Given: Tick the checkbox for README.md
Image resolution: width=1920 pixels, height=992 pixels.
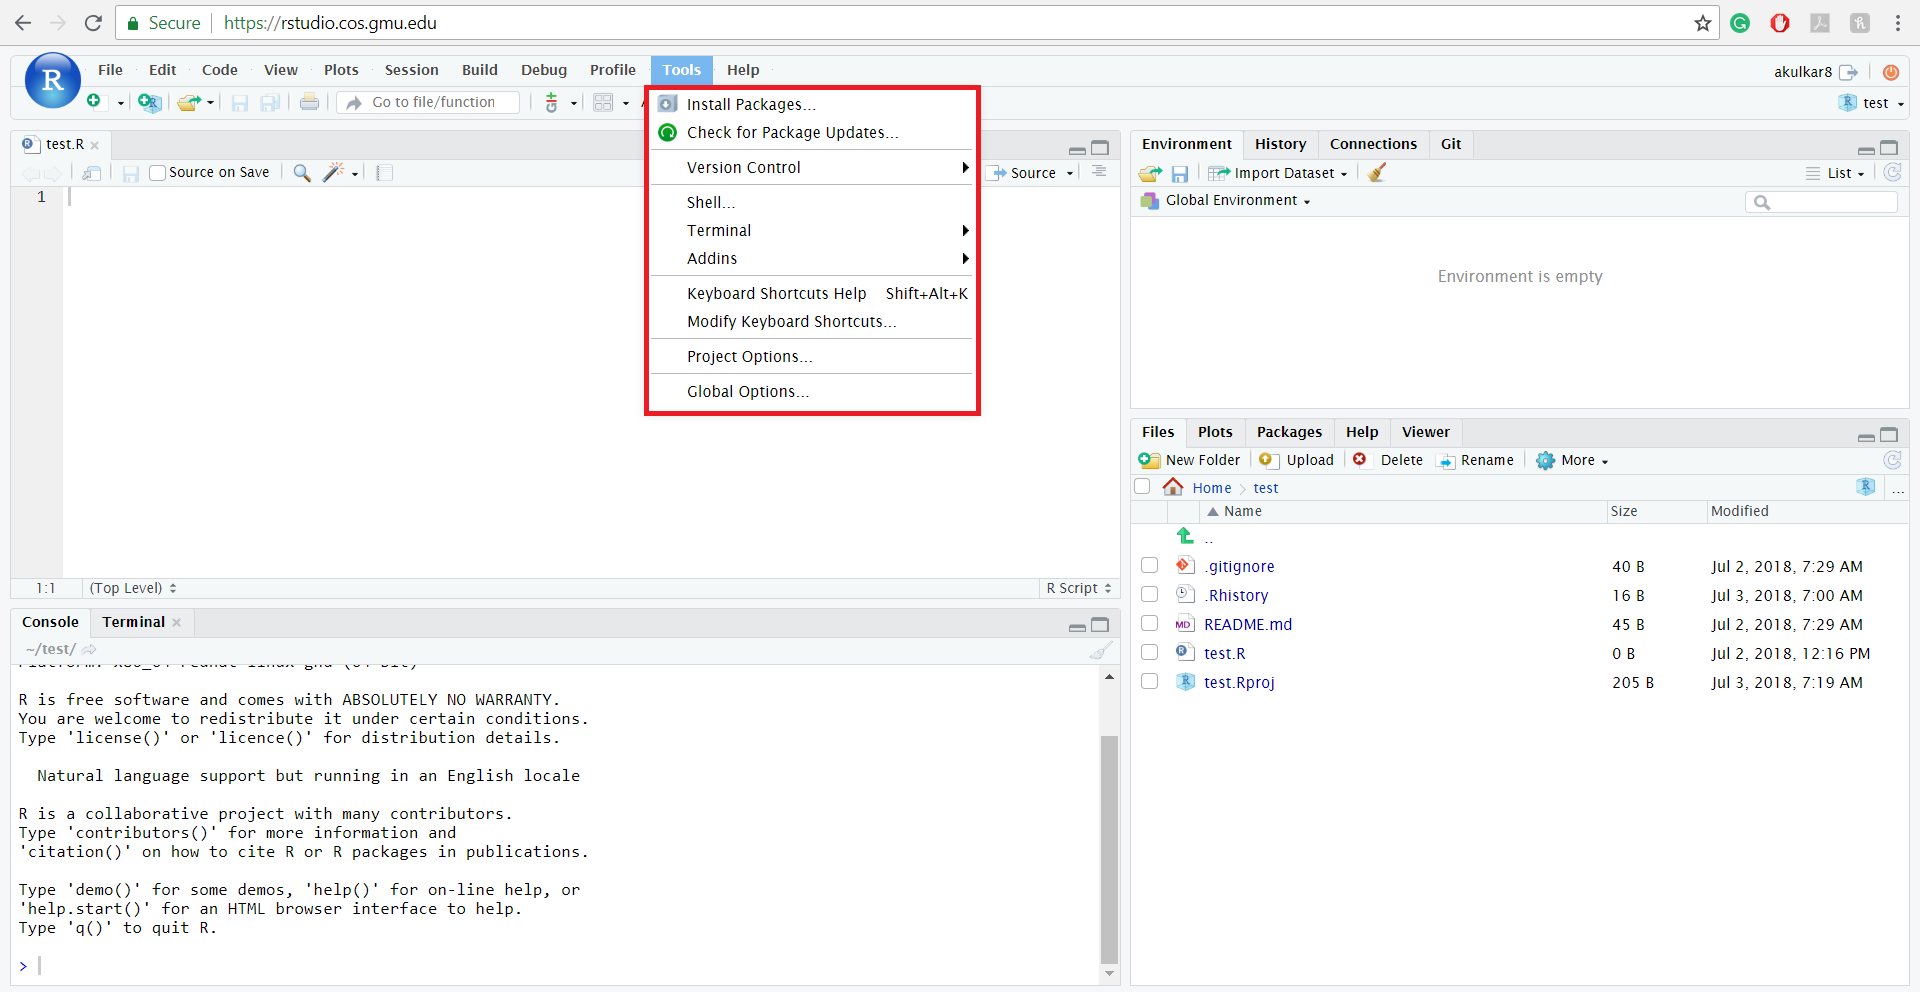Looking at the screenshot, I should click(1149, 624).
